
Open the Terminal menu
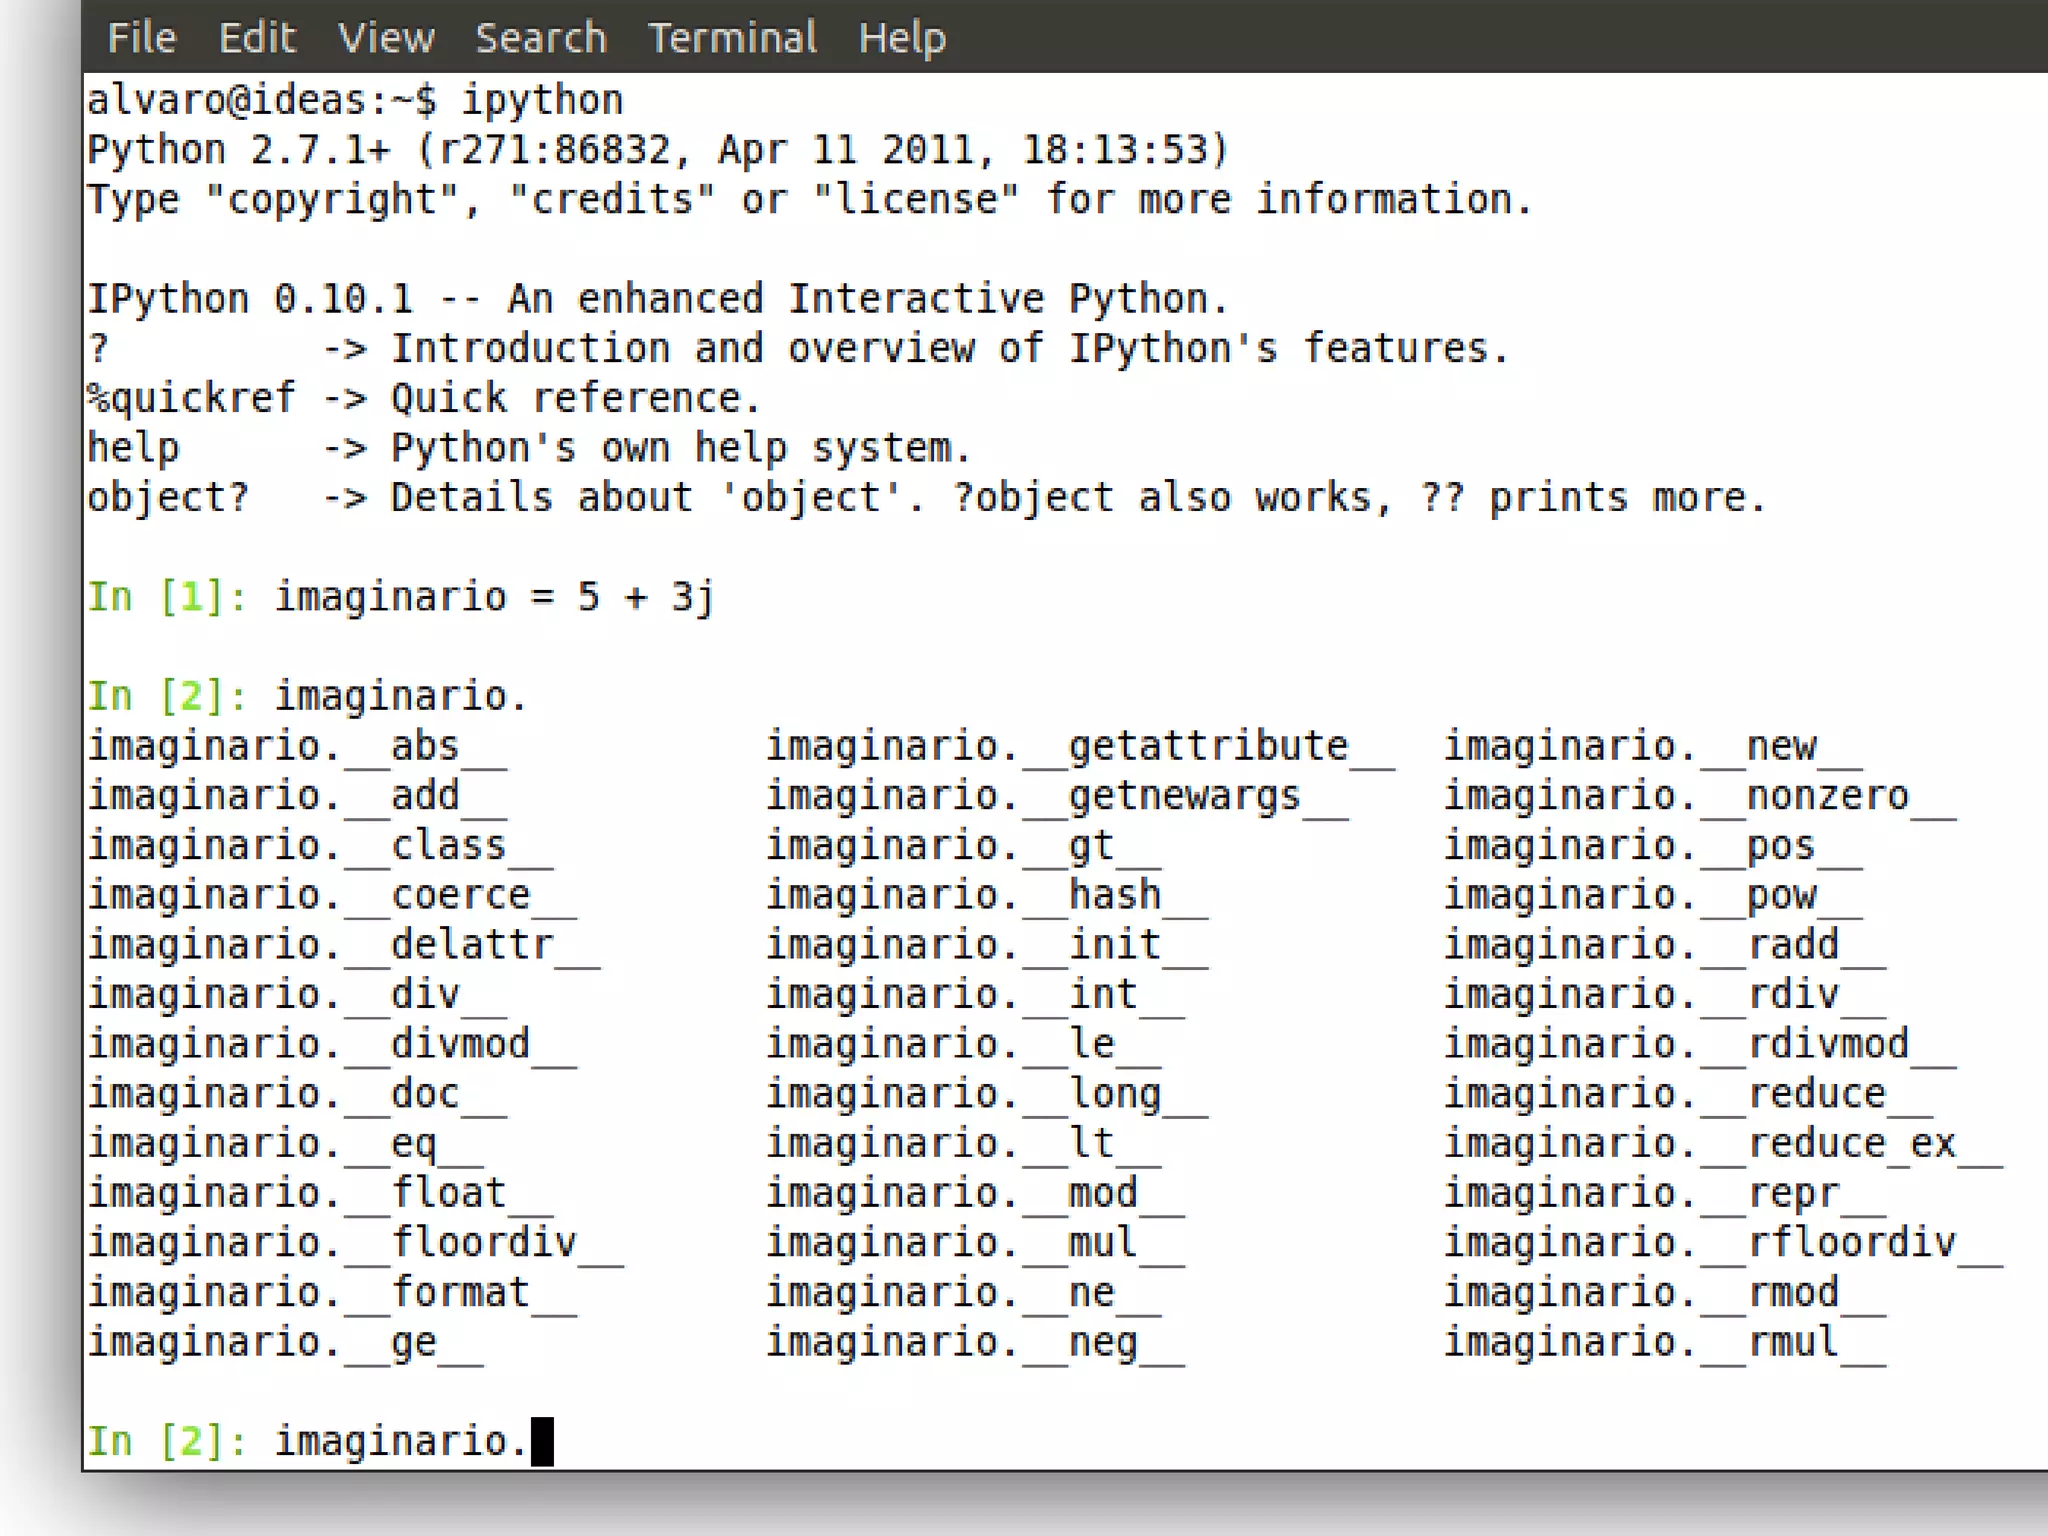732,38
